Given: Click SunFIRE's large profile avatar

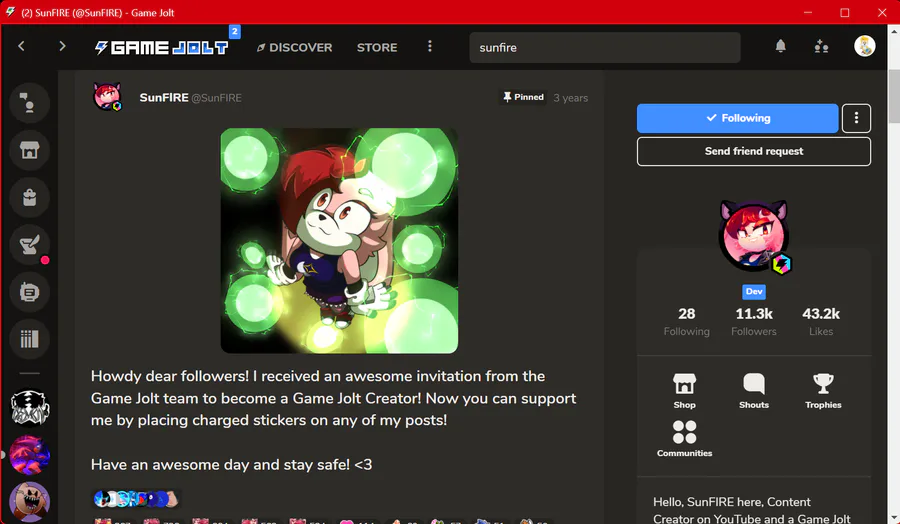Looking at the screenshot, I should pos(754,235).
